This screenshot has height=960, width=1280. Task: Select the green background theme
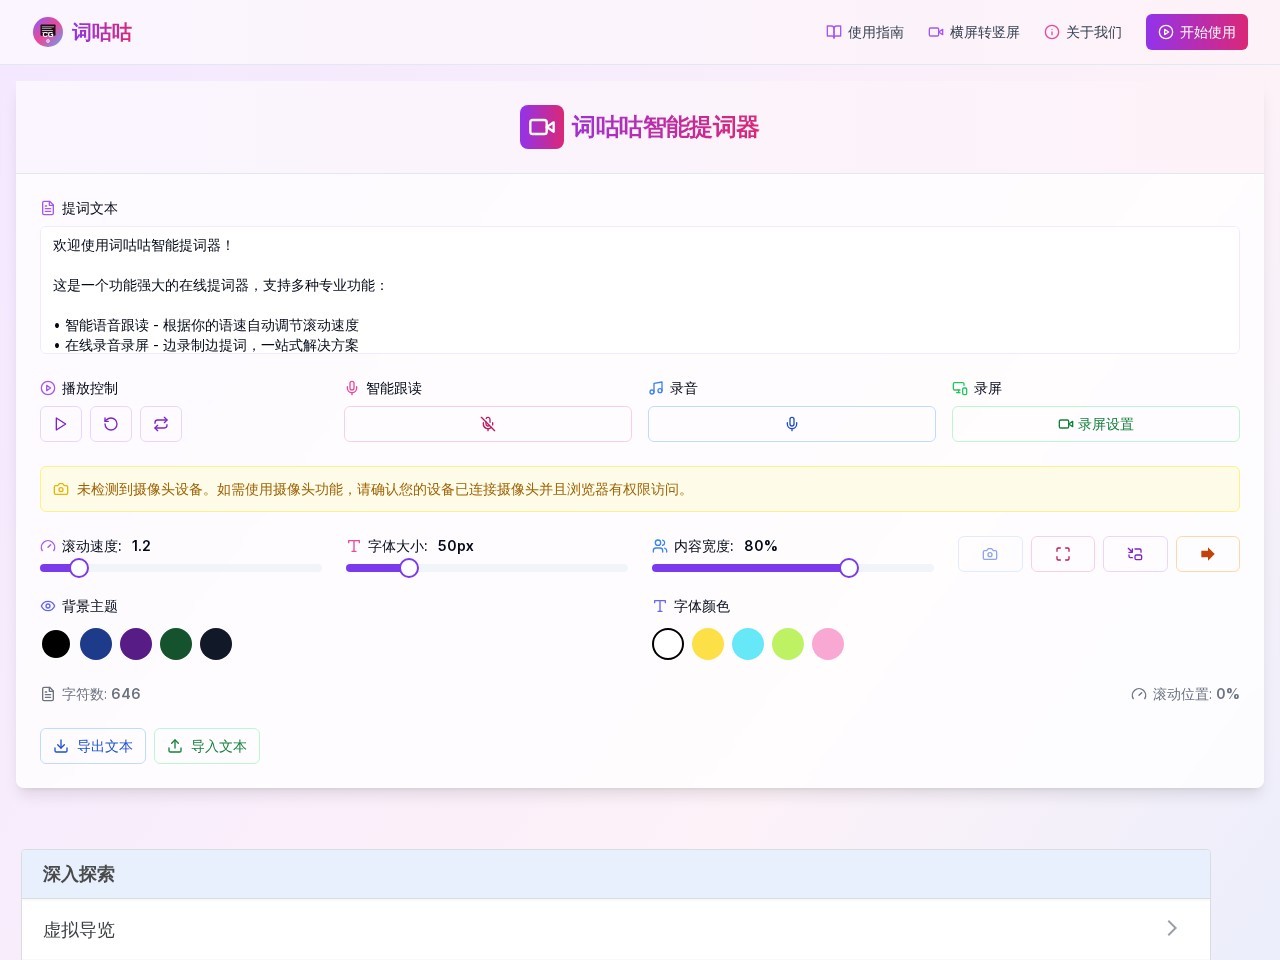(x=176, y=644)
